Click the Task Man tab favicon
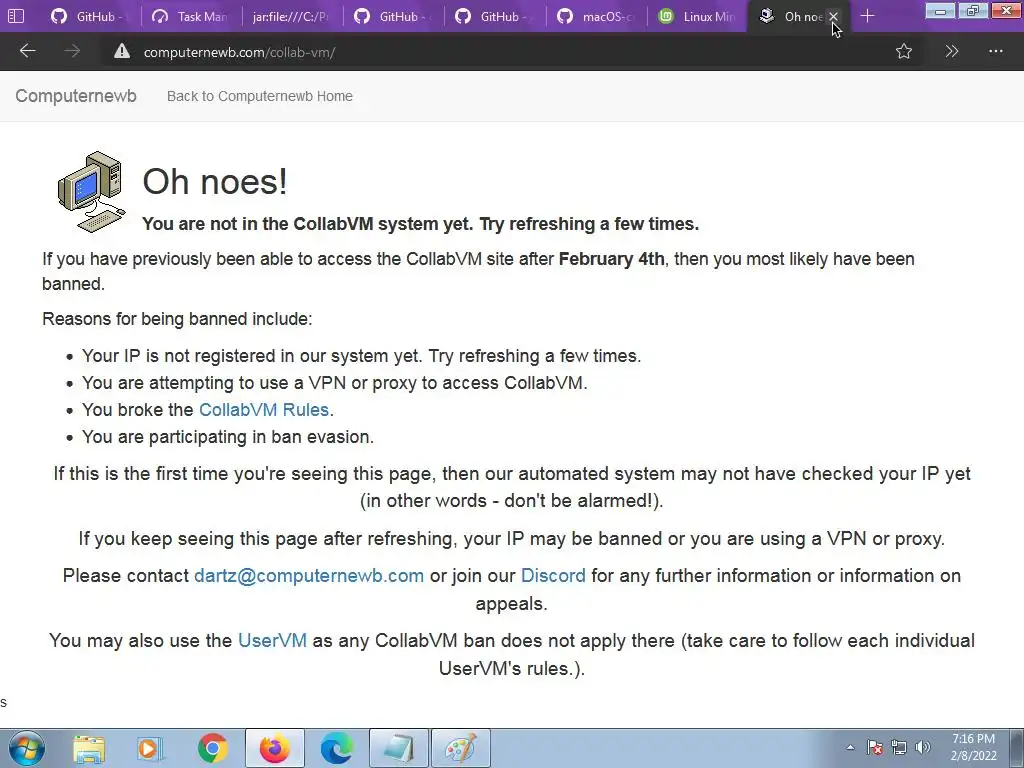The height and width of the screenshot is (768, 1024). pyautogui.click(x=160, y=16)
